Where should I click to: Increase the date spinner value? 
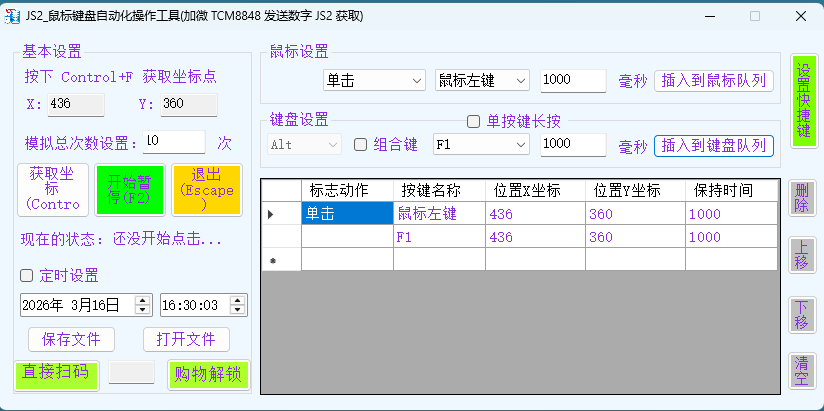coord(142,301)
